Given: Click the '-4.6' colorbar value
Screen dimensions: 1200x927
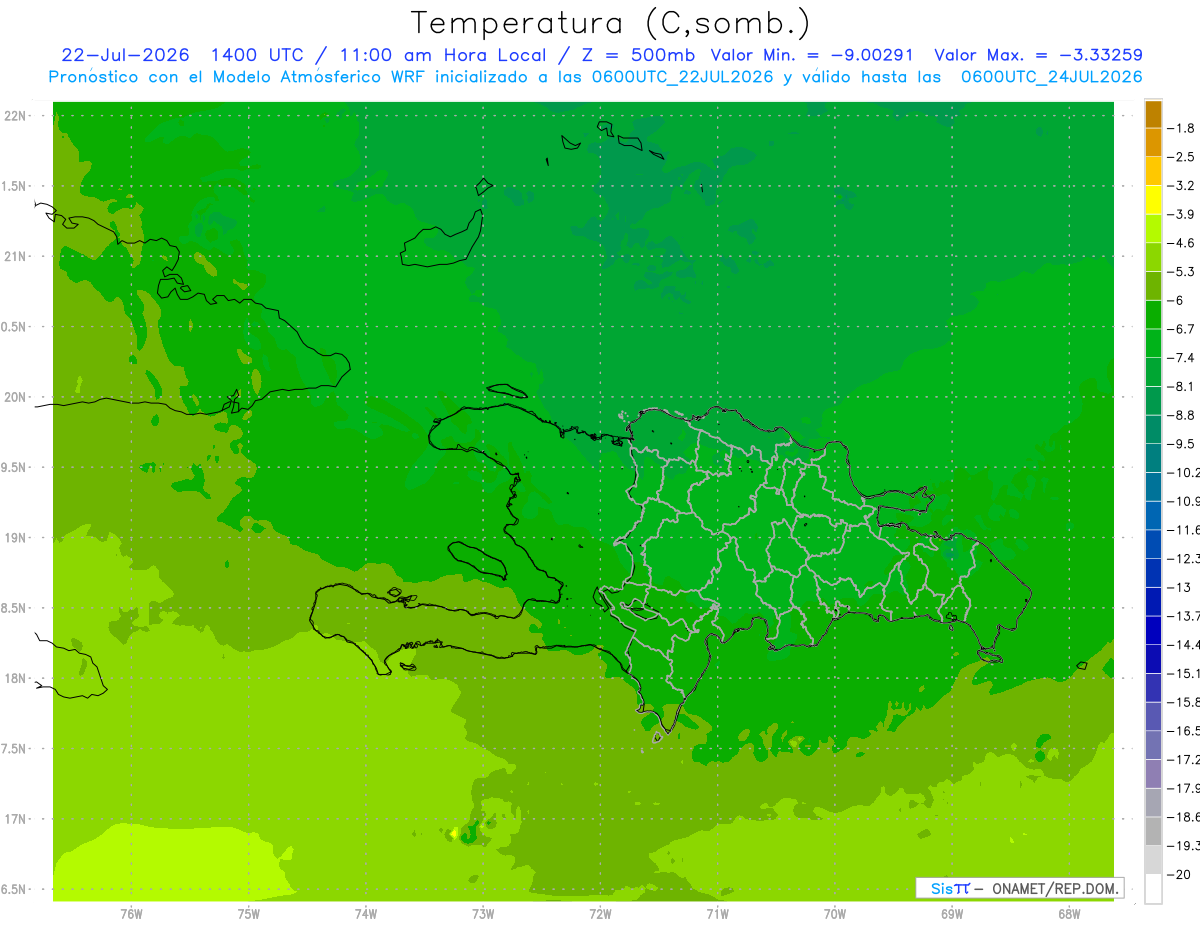Looking at the screenshot, I should pos(1183,243).
